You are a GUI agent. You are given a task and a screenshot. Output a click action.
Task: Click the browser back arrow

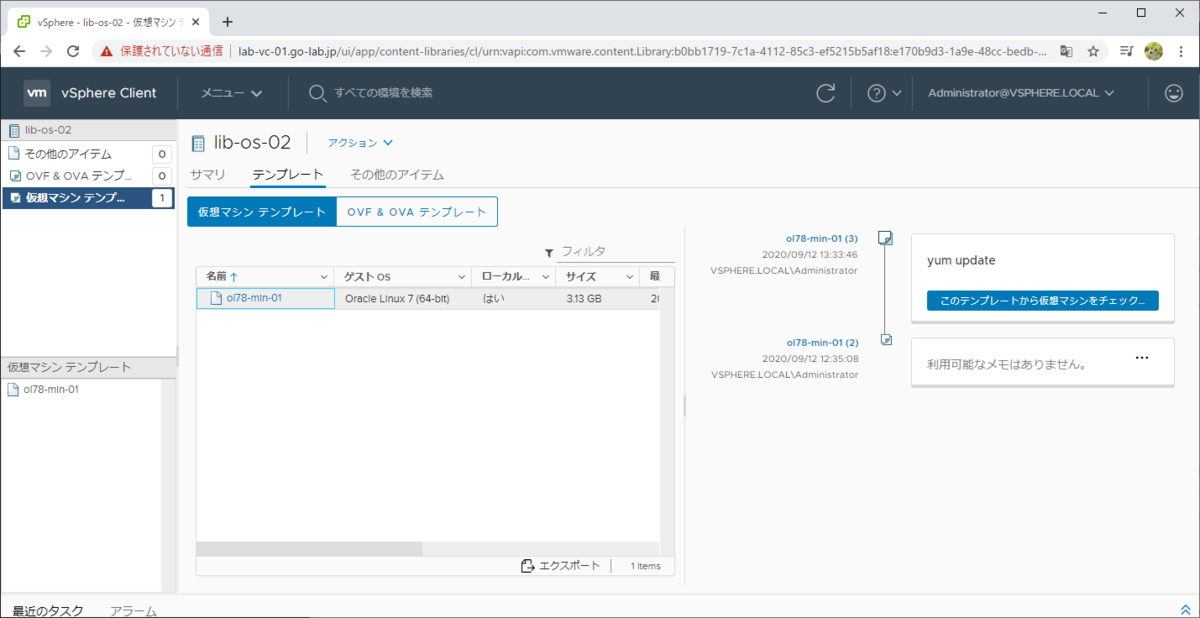click(19, 51)
